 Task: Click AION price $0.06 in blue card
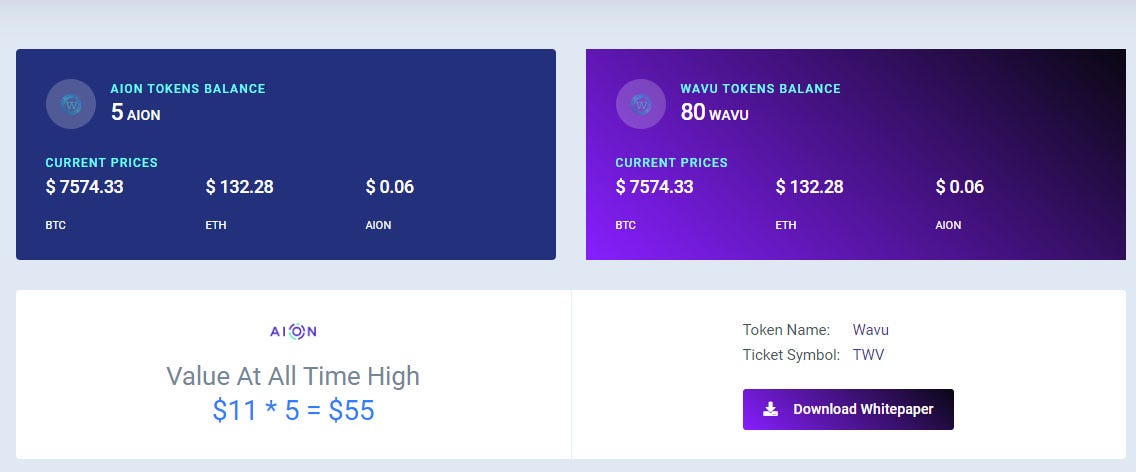pyautogui.click(x=390, y=187)
